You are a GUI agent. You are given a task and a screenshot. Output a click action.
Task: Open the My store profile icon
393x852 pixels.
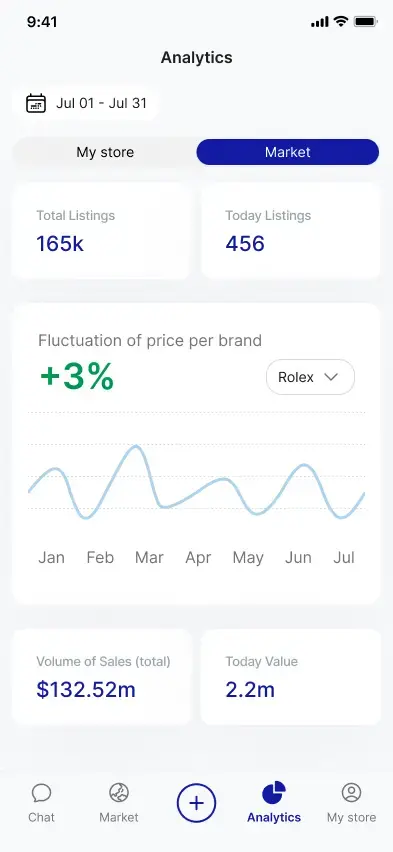[x=351, y=793]
